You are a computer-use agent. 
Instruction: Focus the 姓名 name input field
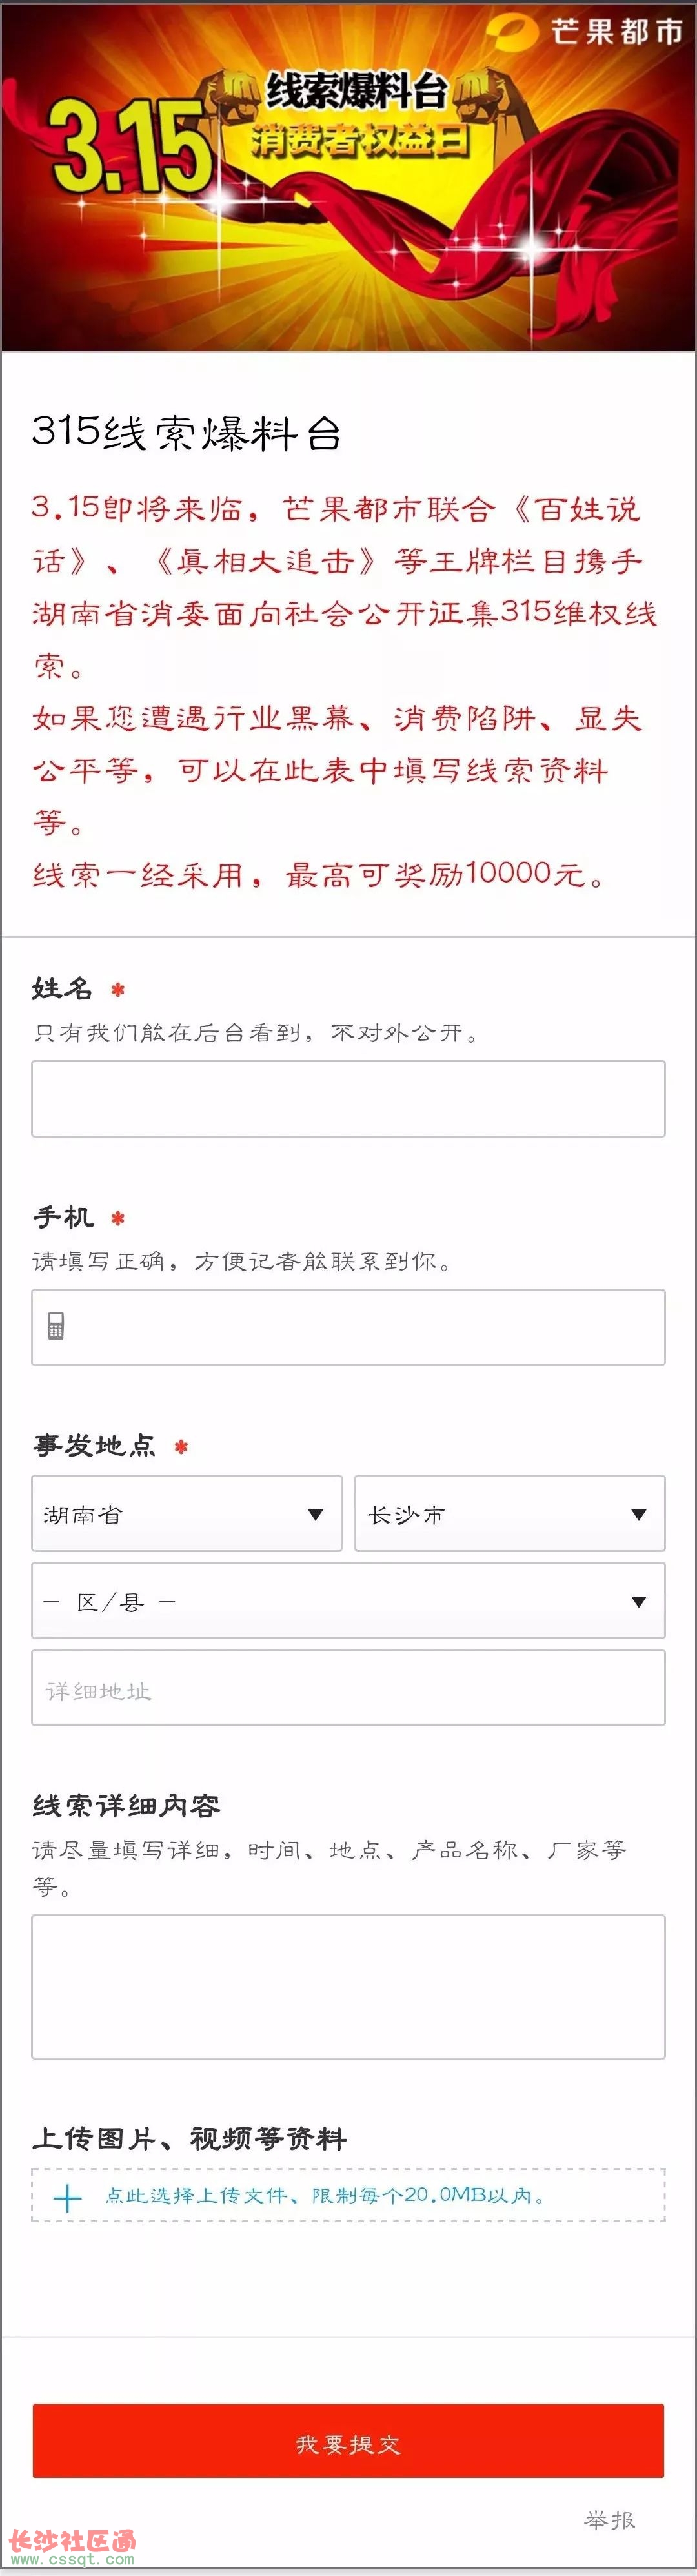tap(348, 1098)
